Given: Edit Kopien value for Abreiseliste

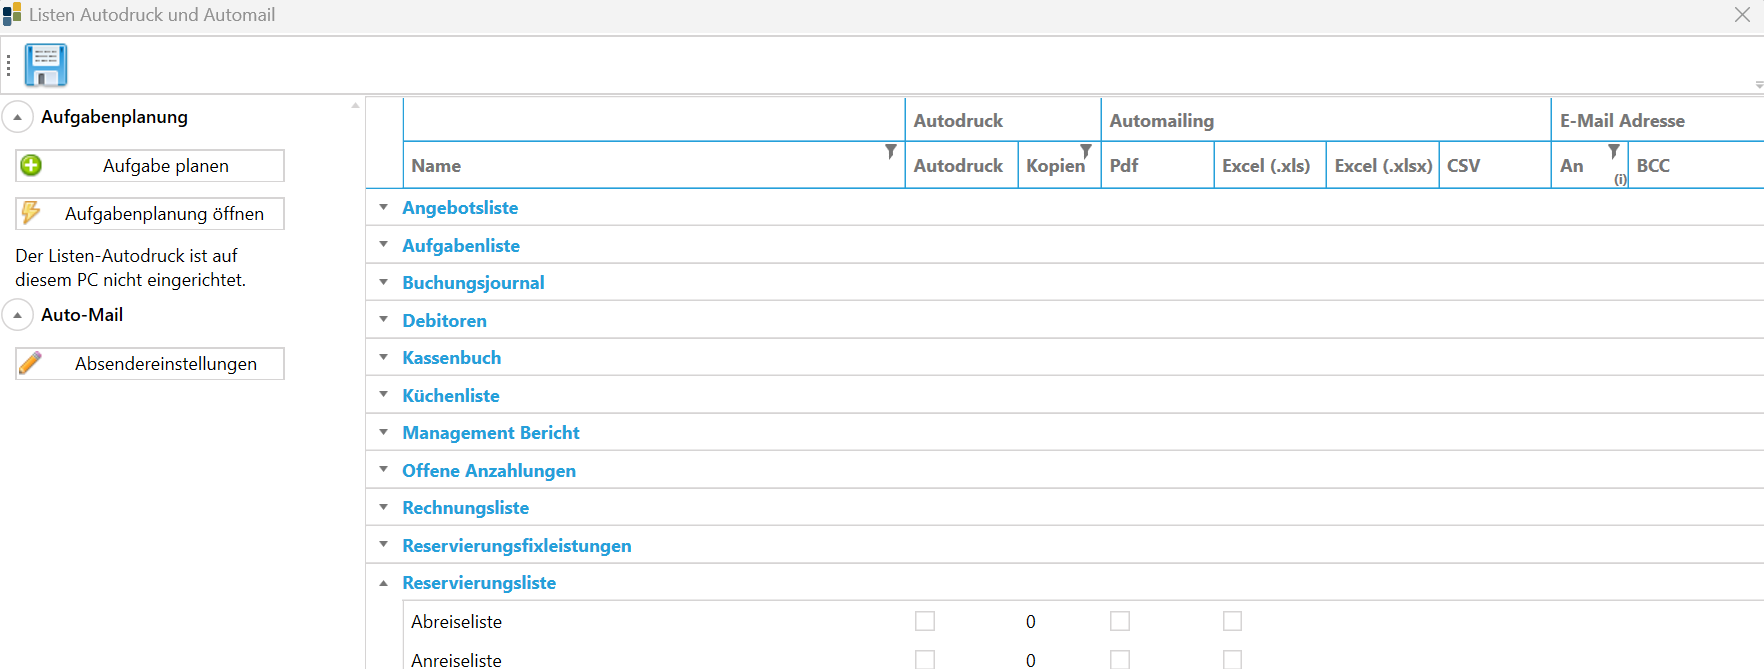Looking at the screenshot, I should click(x=1031, y=622).
